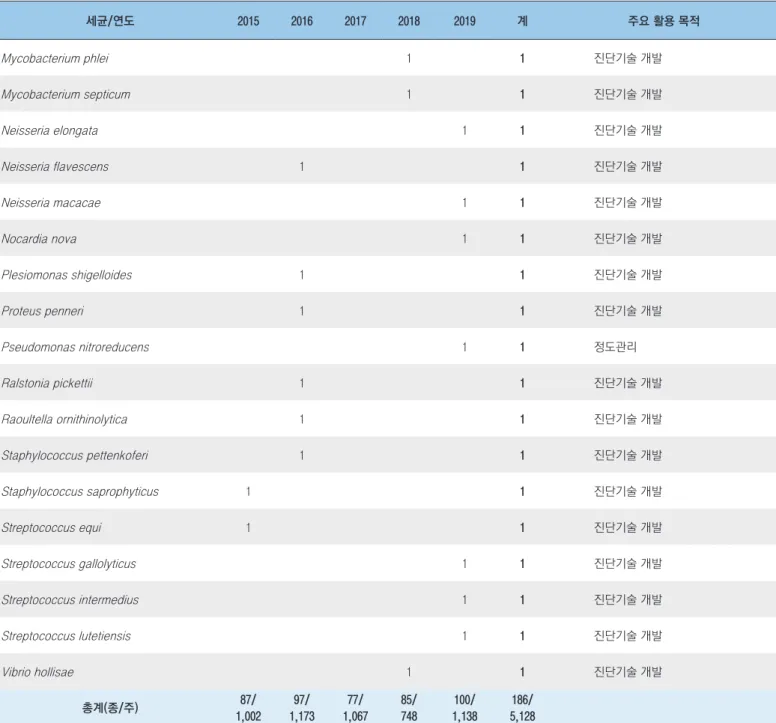The height and width of the screenshot is (723, 776).
Task: Select Neisseria flavescens row name
Action: click(x=55, y=167)
